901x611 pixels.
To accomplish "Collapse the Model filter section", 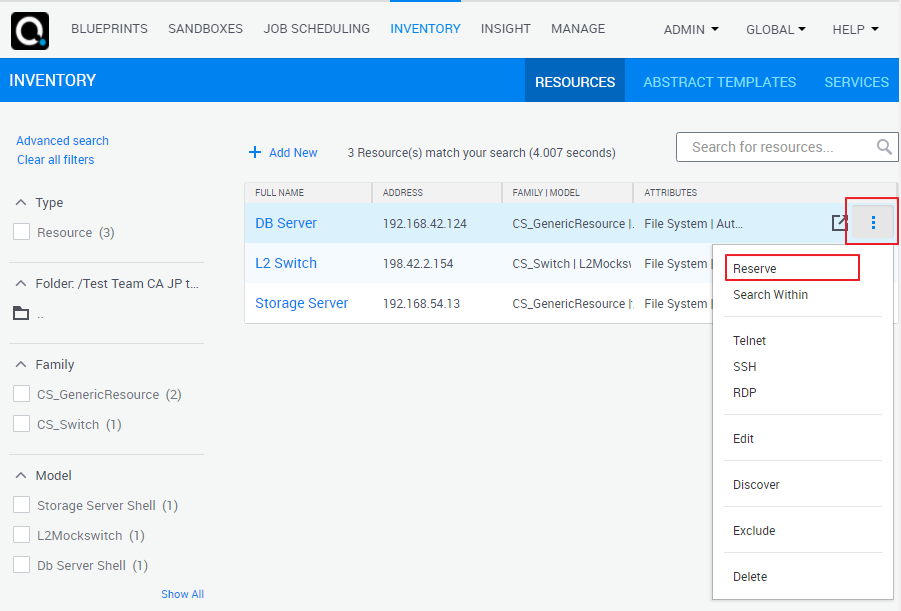I will [21, 476].
